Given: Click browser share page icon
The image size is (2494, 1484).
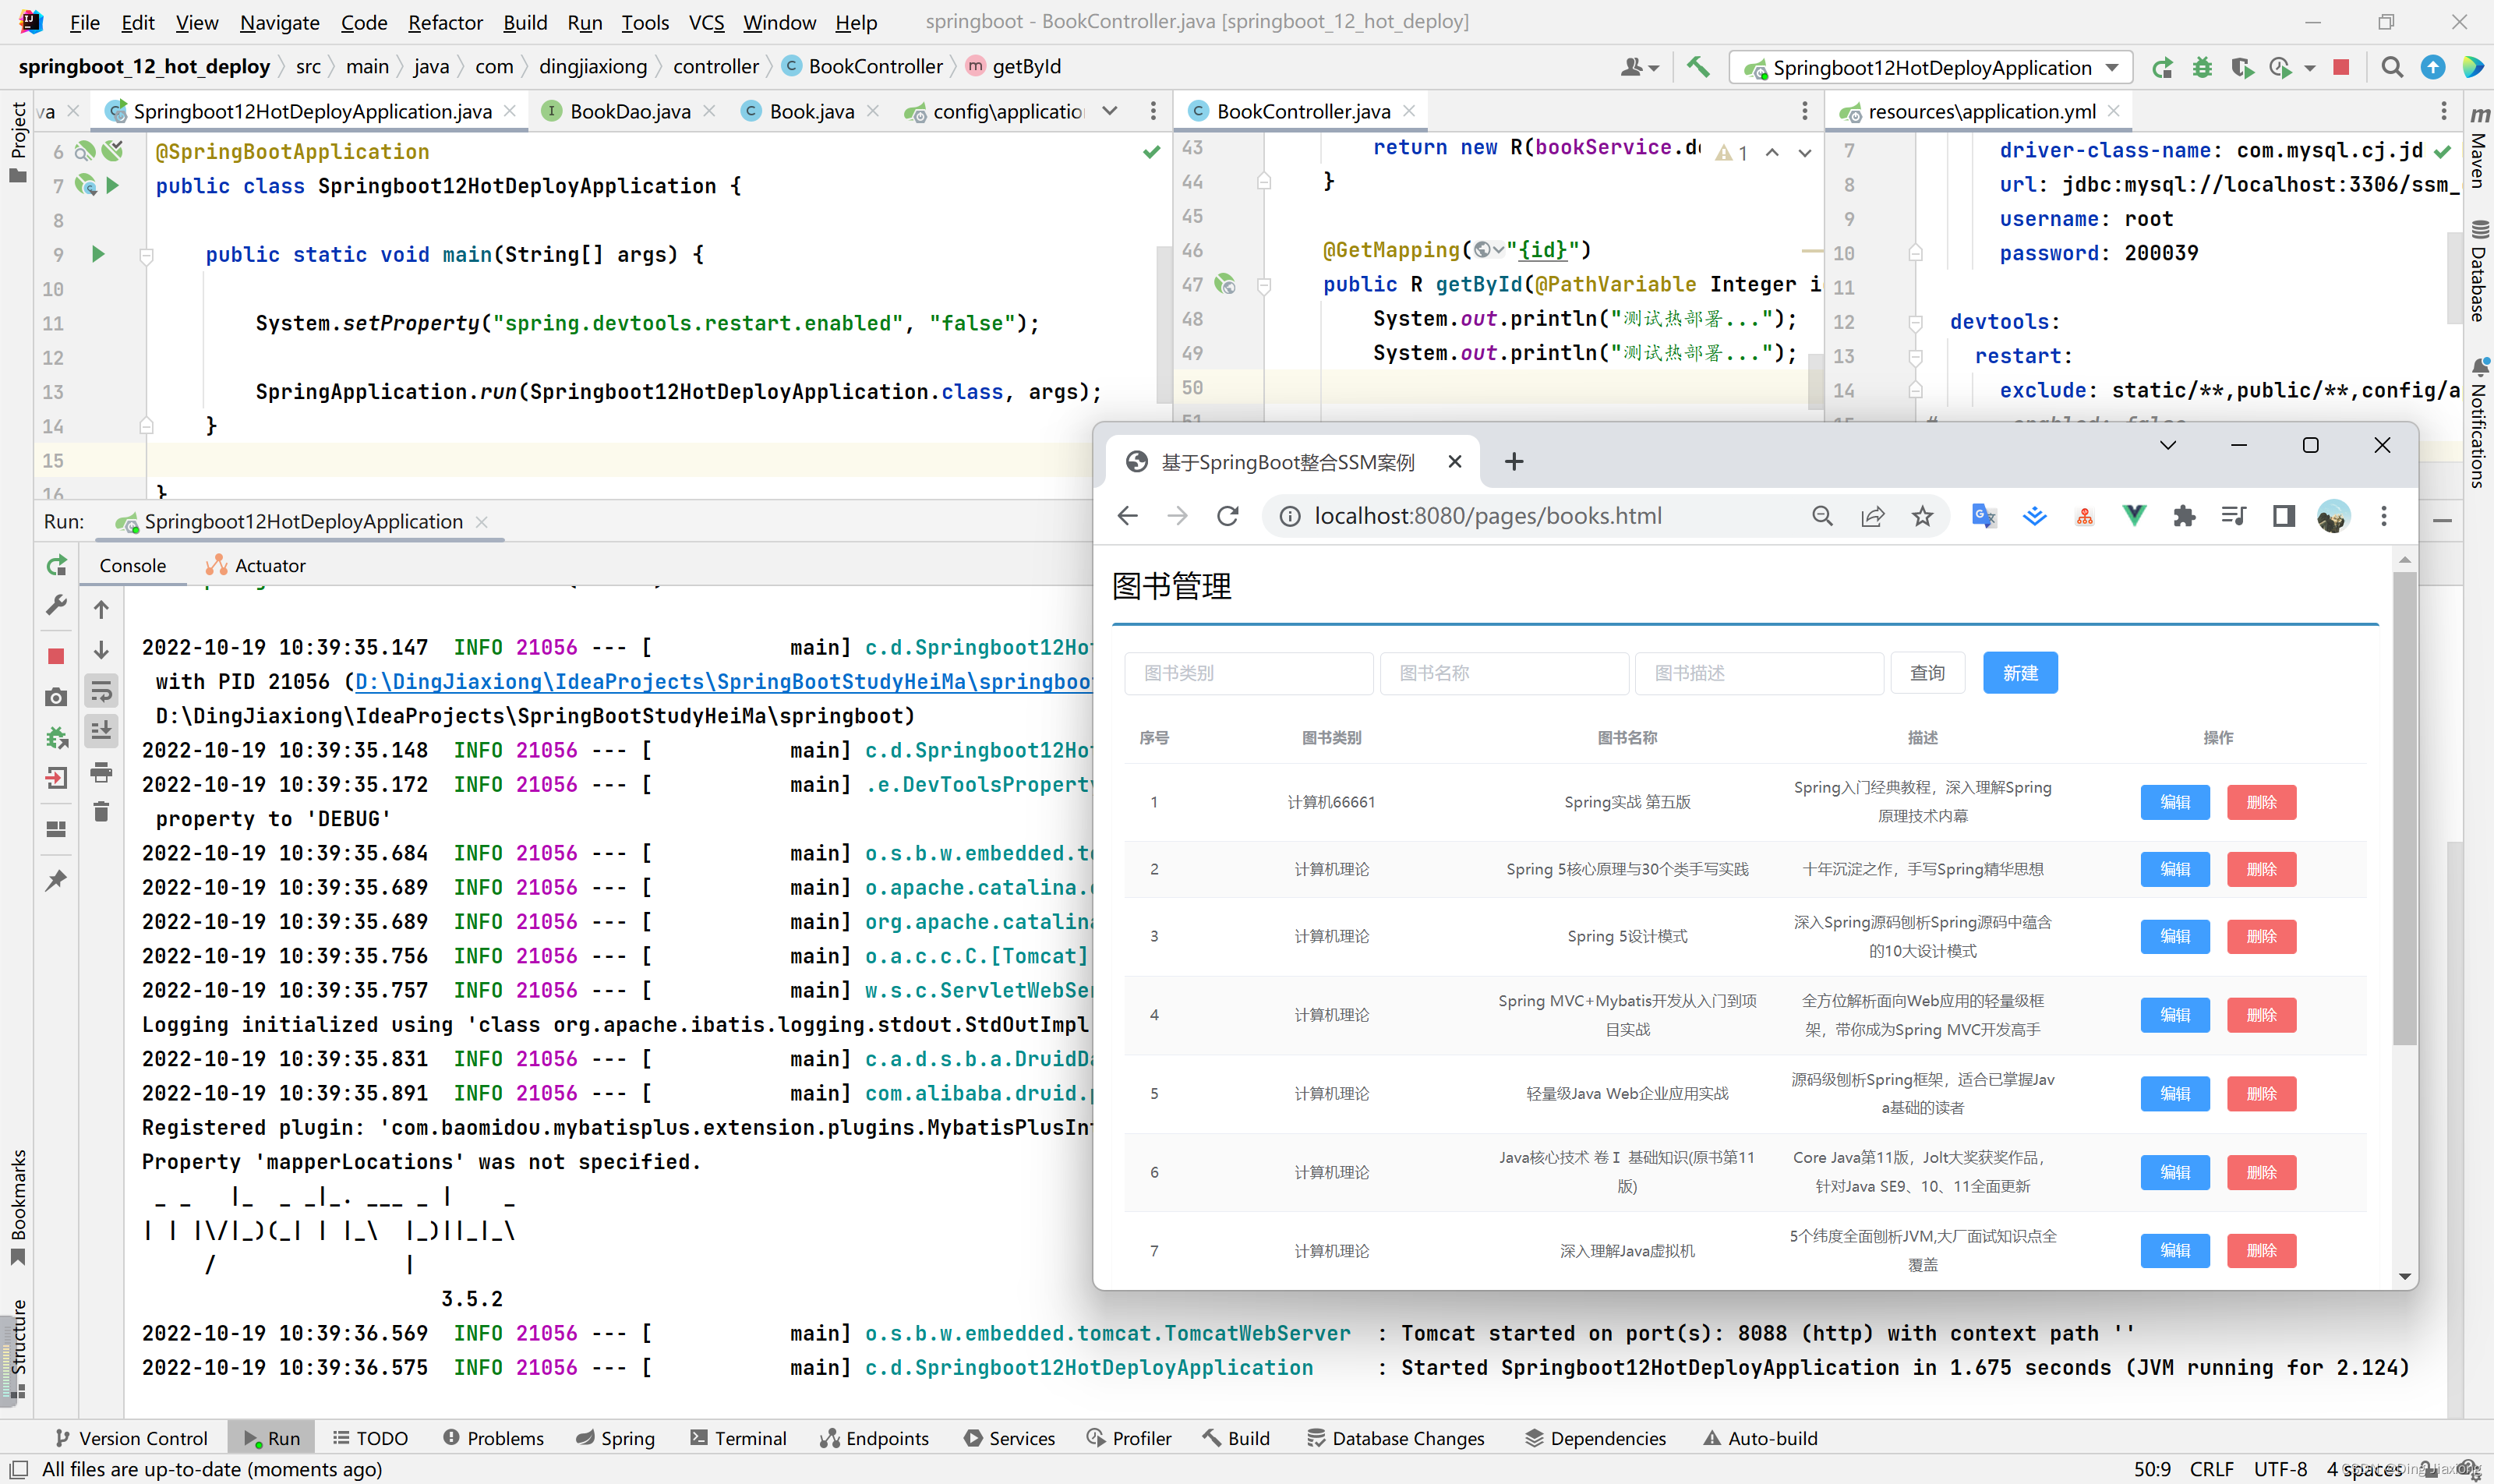Looking at the screenshot, I should point(1872,516).
